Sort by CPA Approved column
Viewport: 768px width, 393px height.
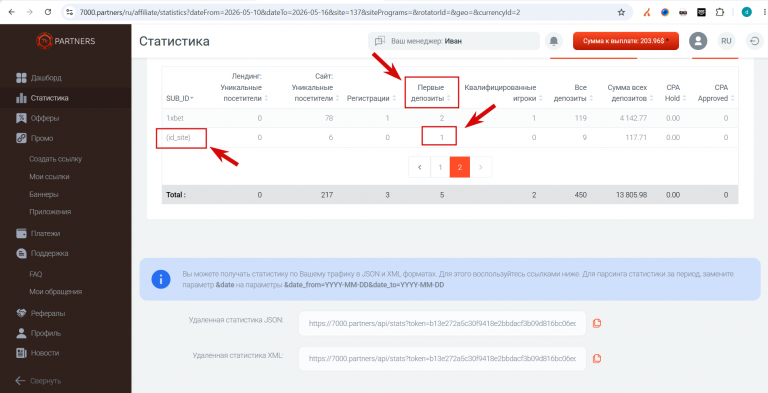716,93
